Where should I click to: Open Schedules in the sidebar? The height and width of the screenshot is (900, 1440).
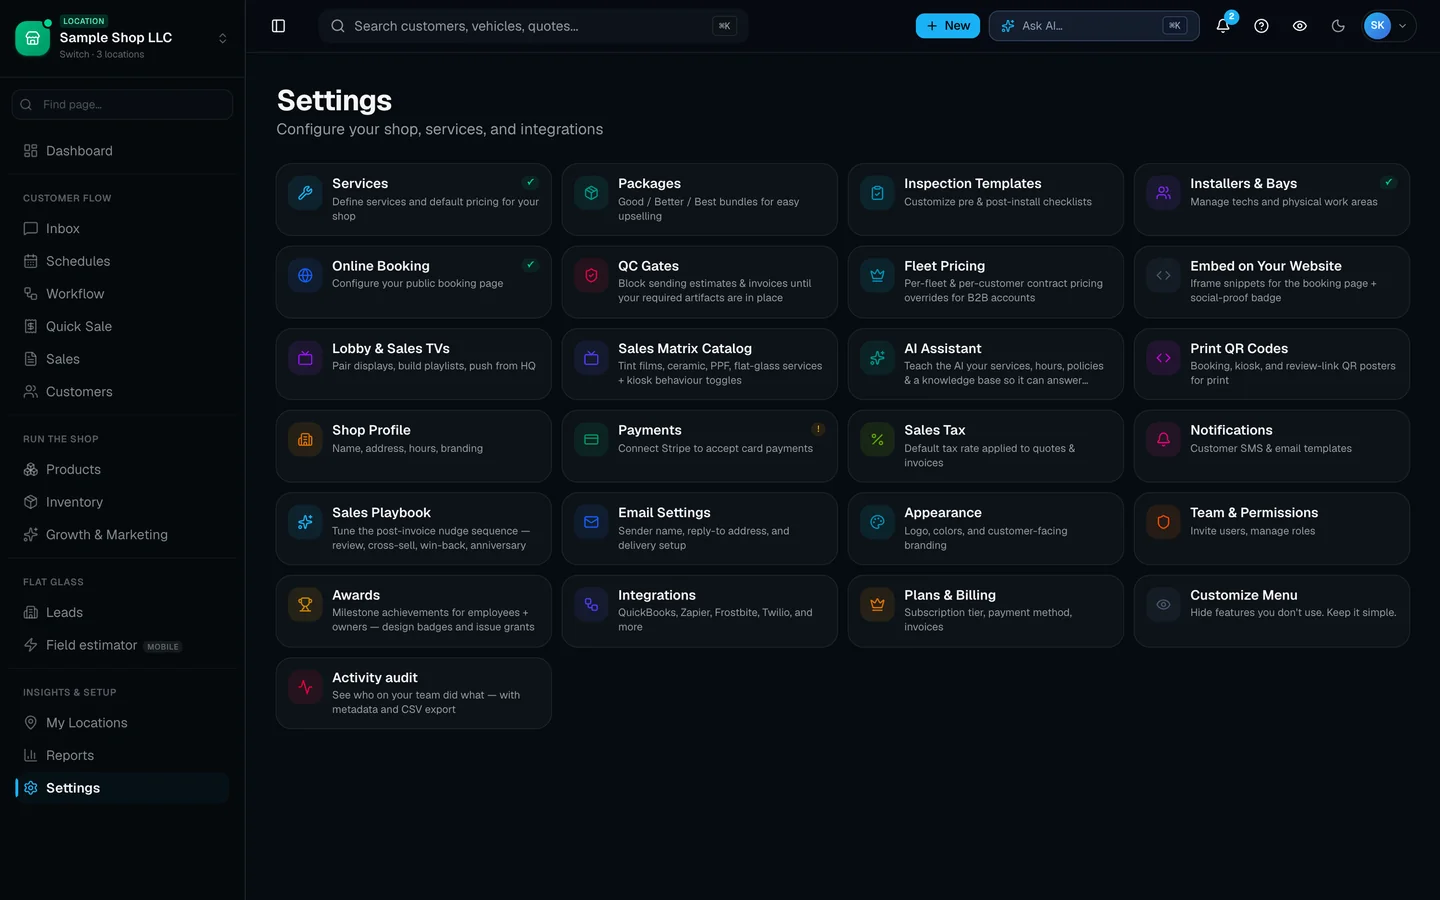click(122, 261)
